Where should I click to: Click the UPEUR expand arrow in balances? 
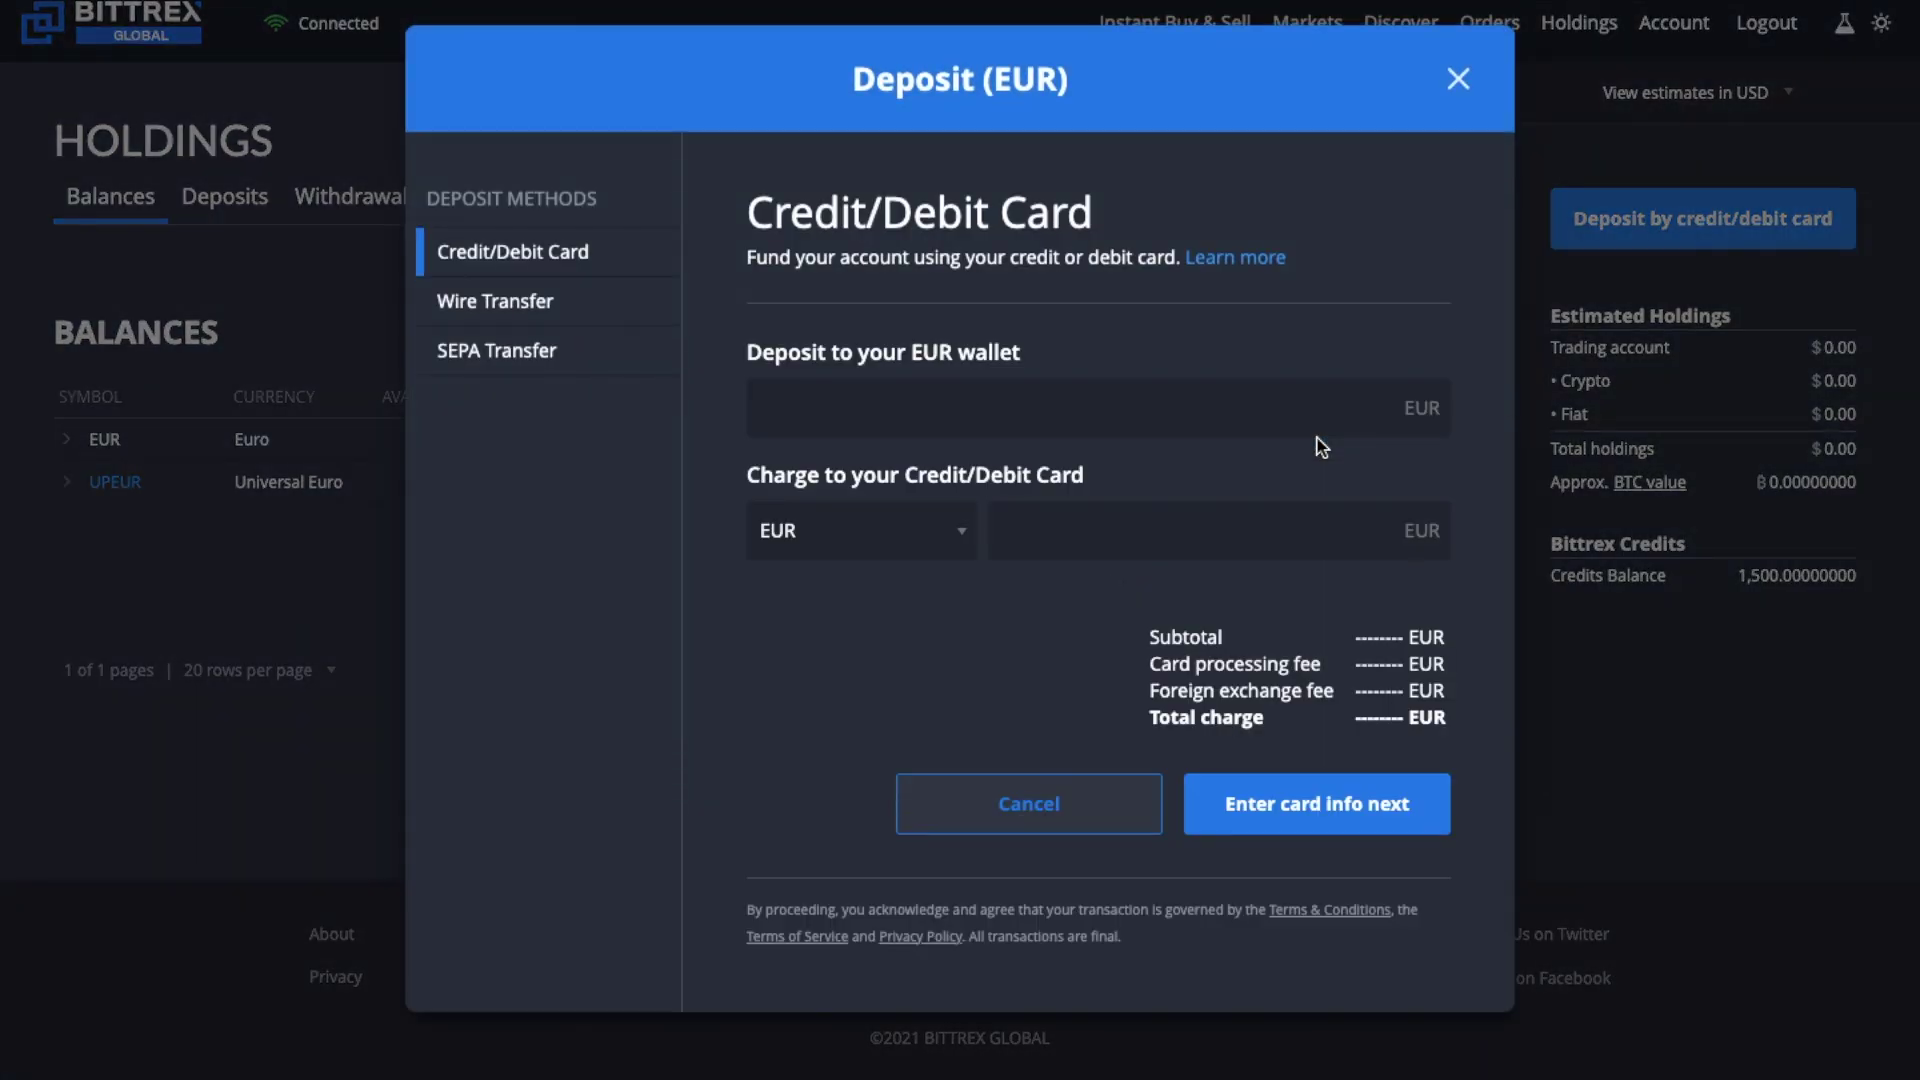65,481
